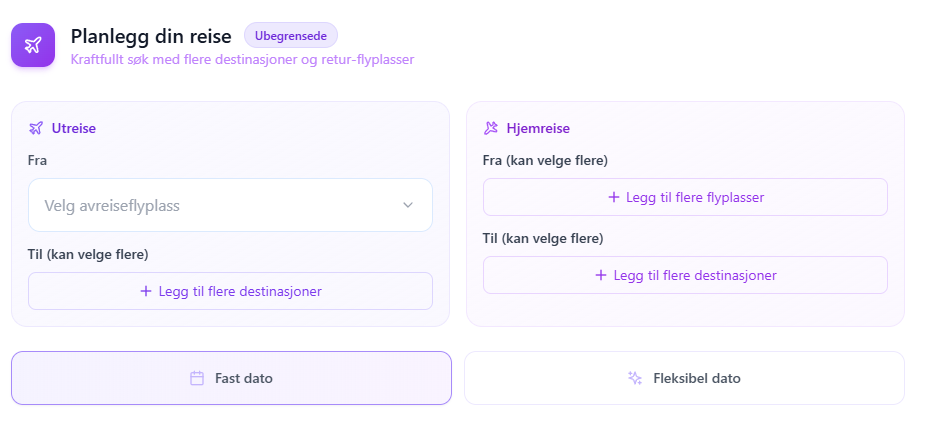Click the Kraftfullt søk subtitle text
The height and width of the screenshot is (427, 930).
242,59
